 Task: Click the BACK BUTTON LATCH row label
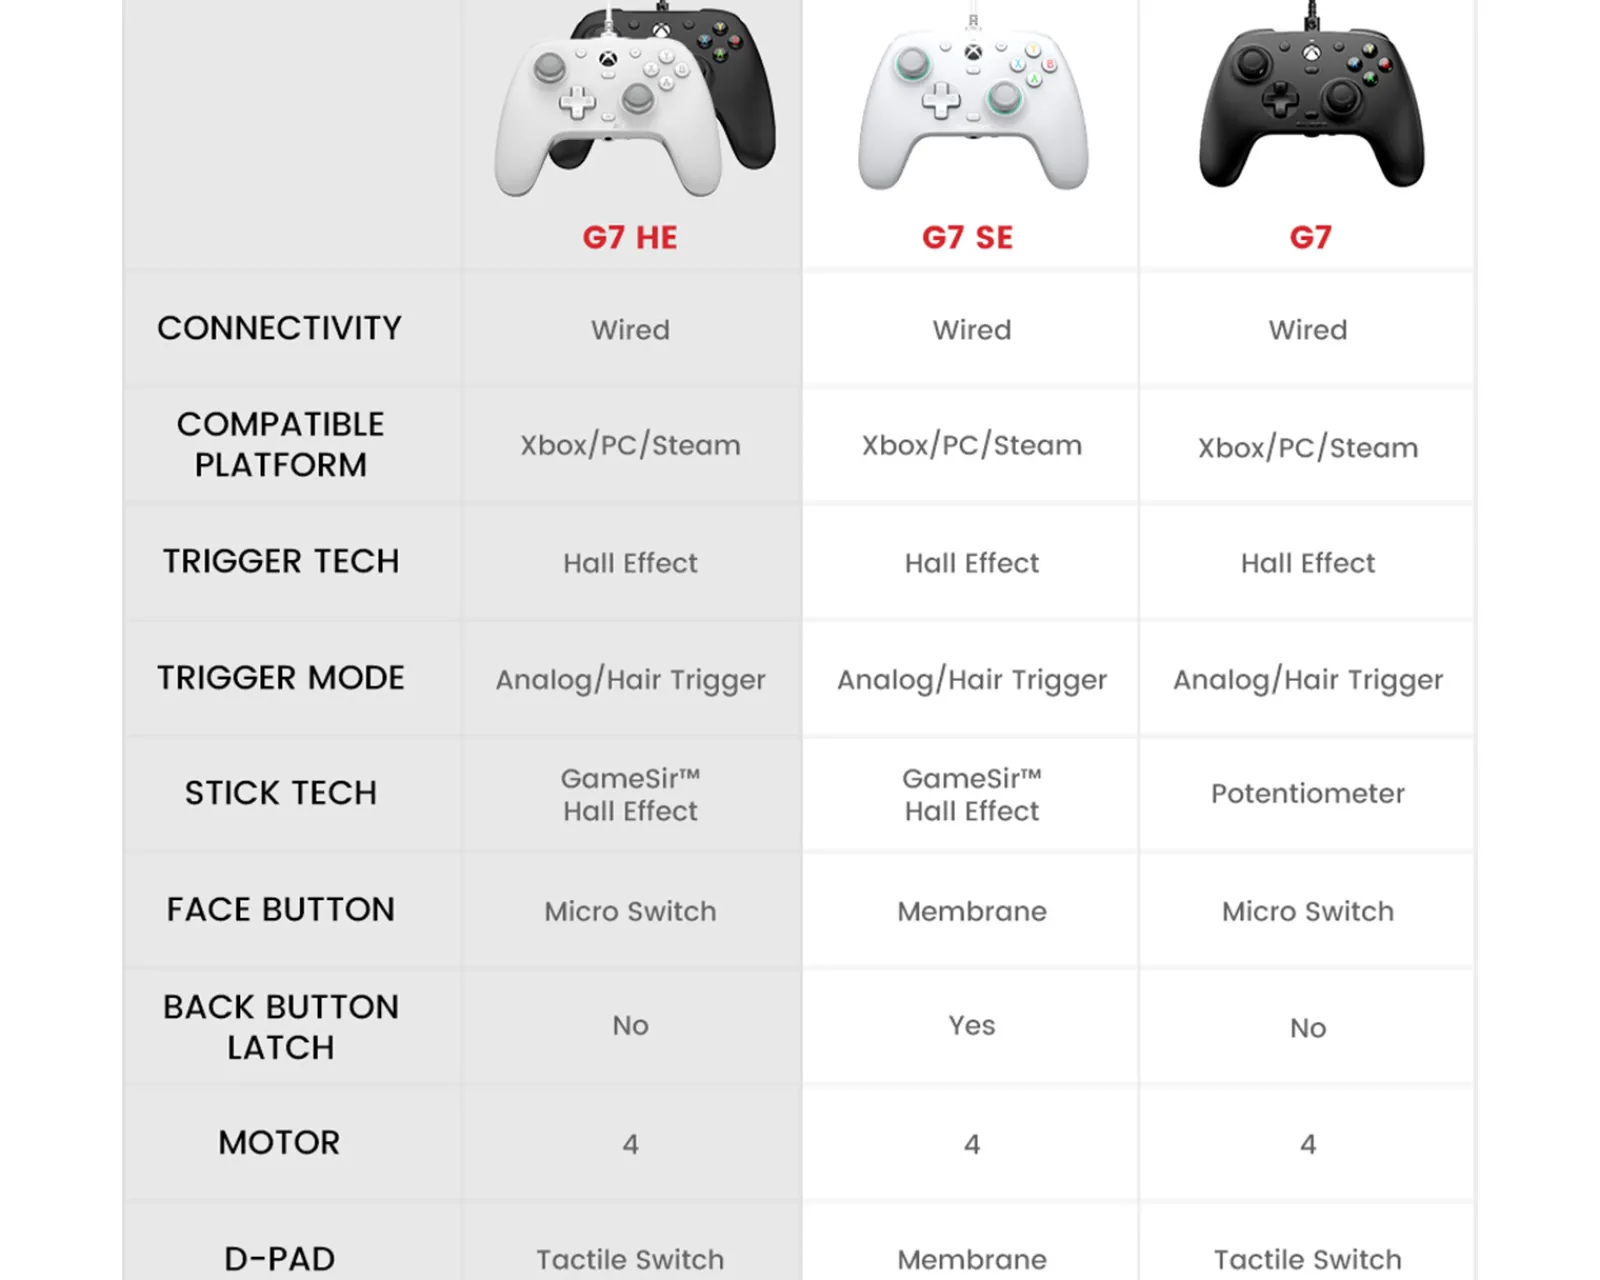click(281, 1026)
